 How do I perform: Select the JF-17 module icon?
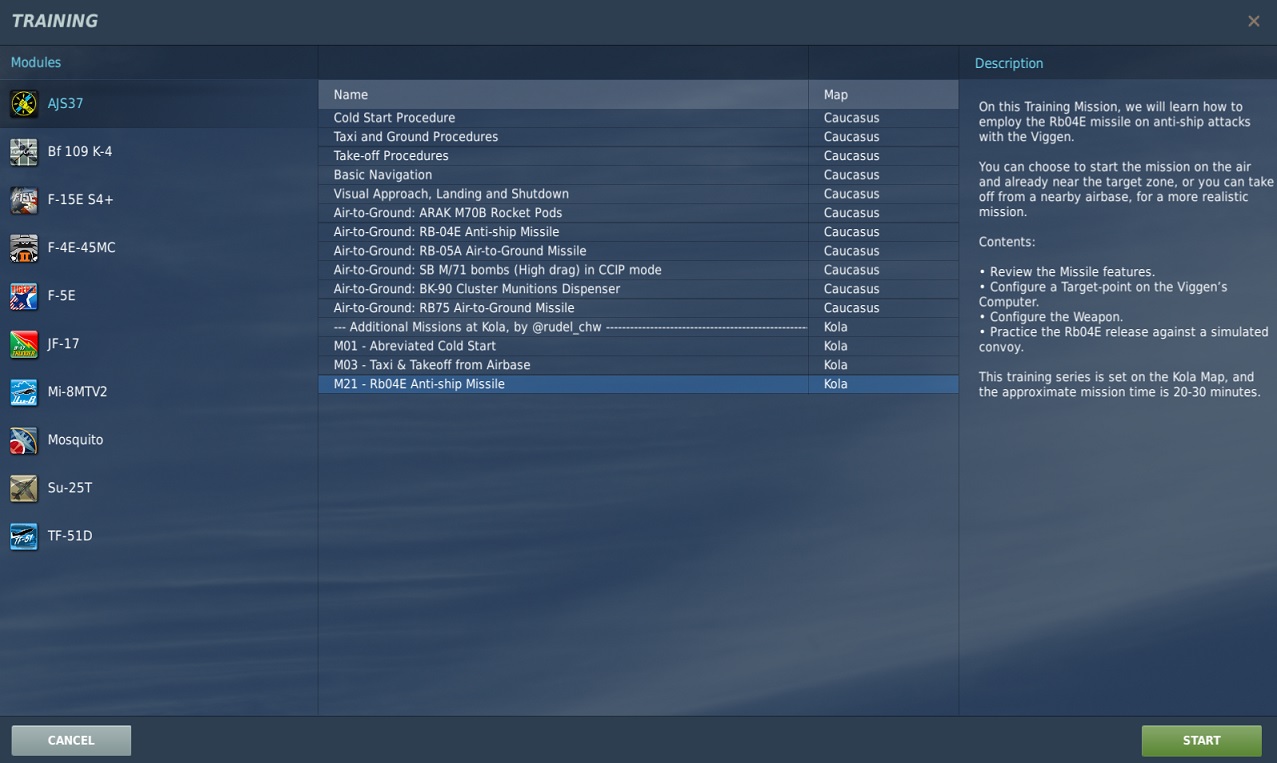point(24,344)
